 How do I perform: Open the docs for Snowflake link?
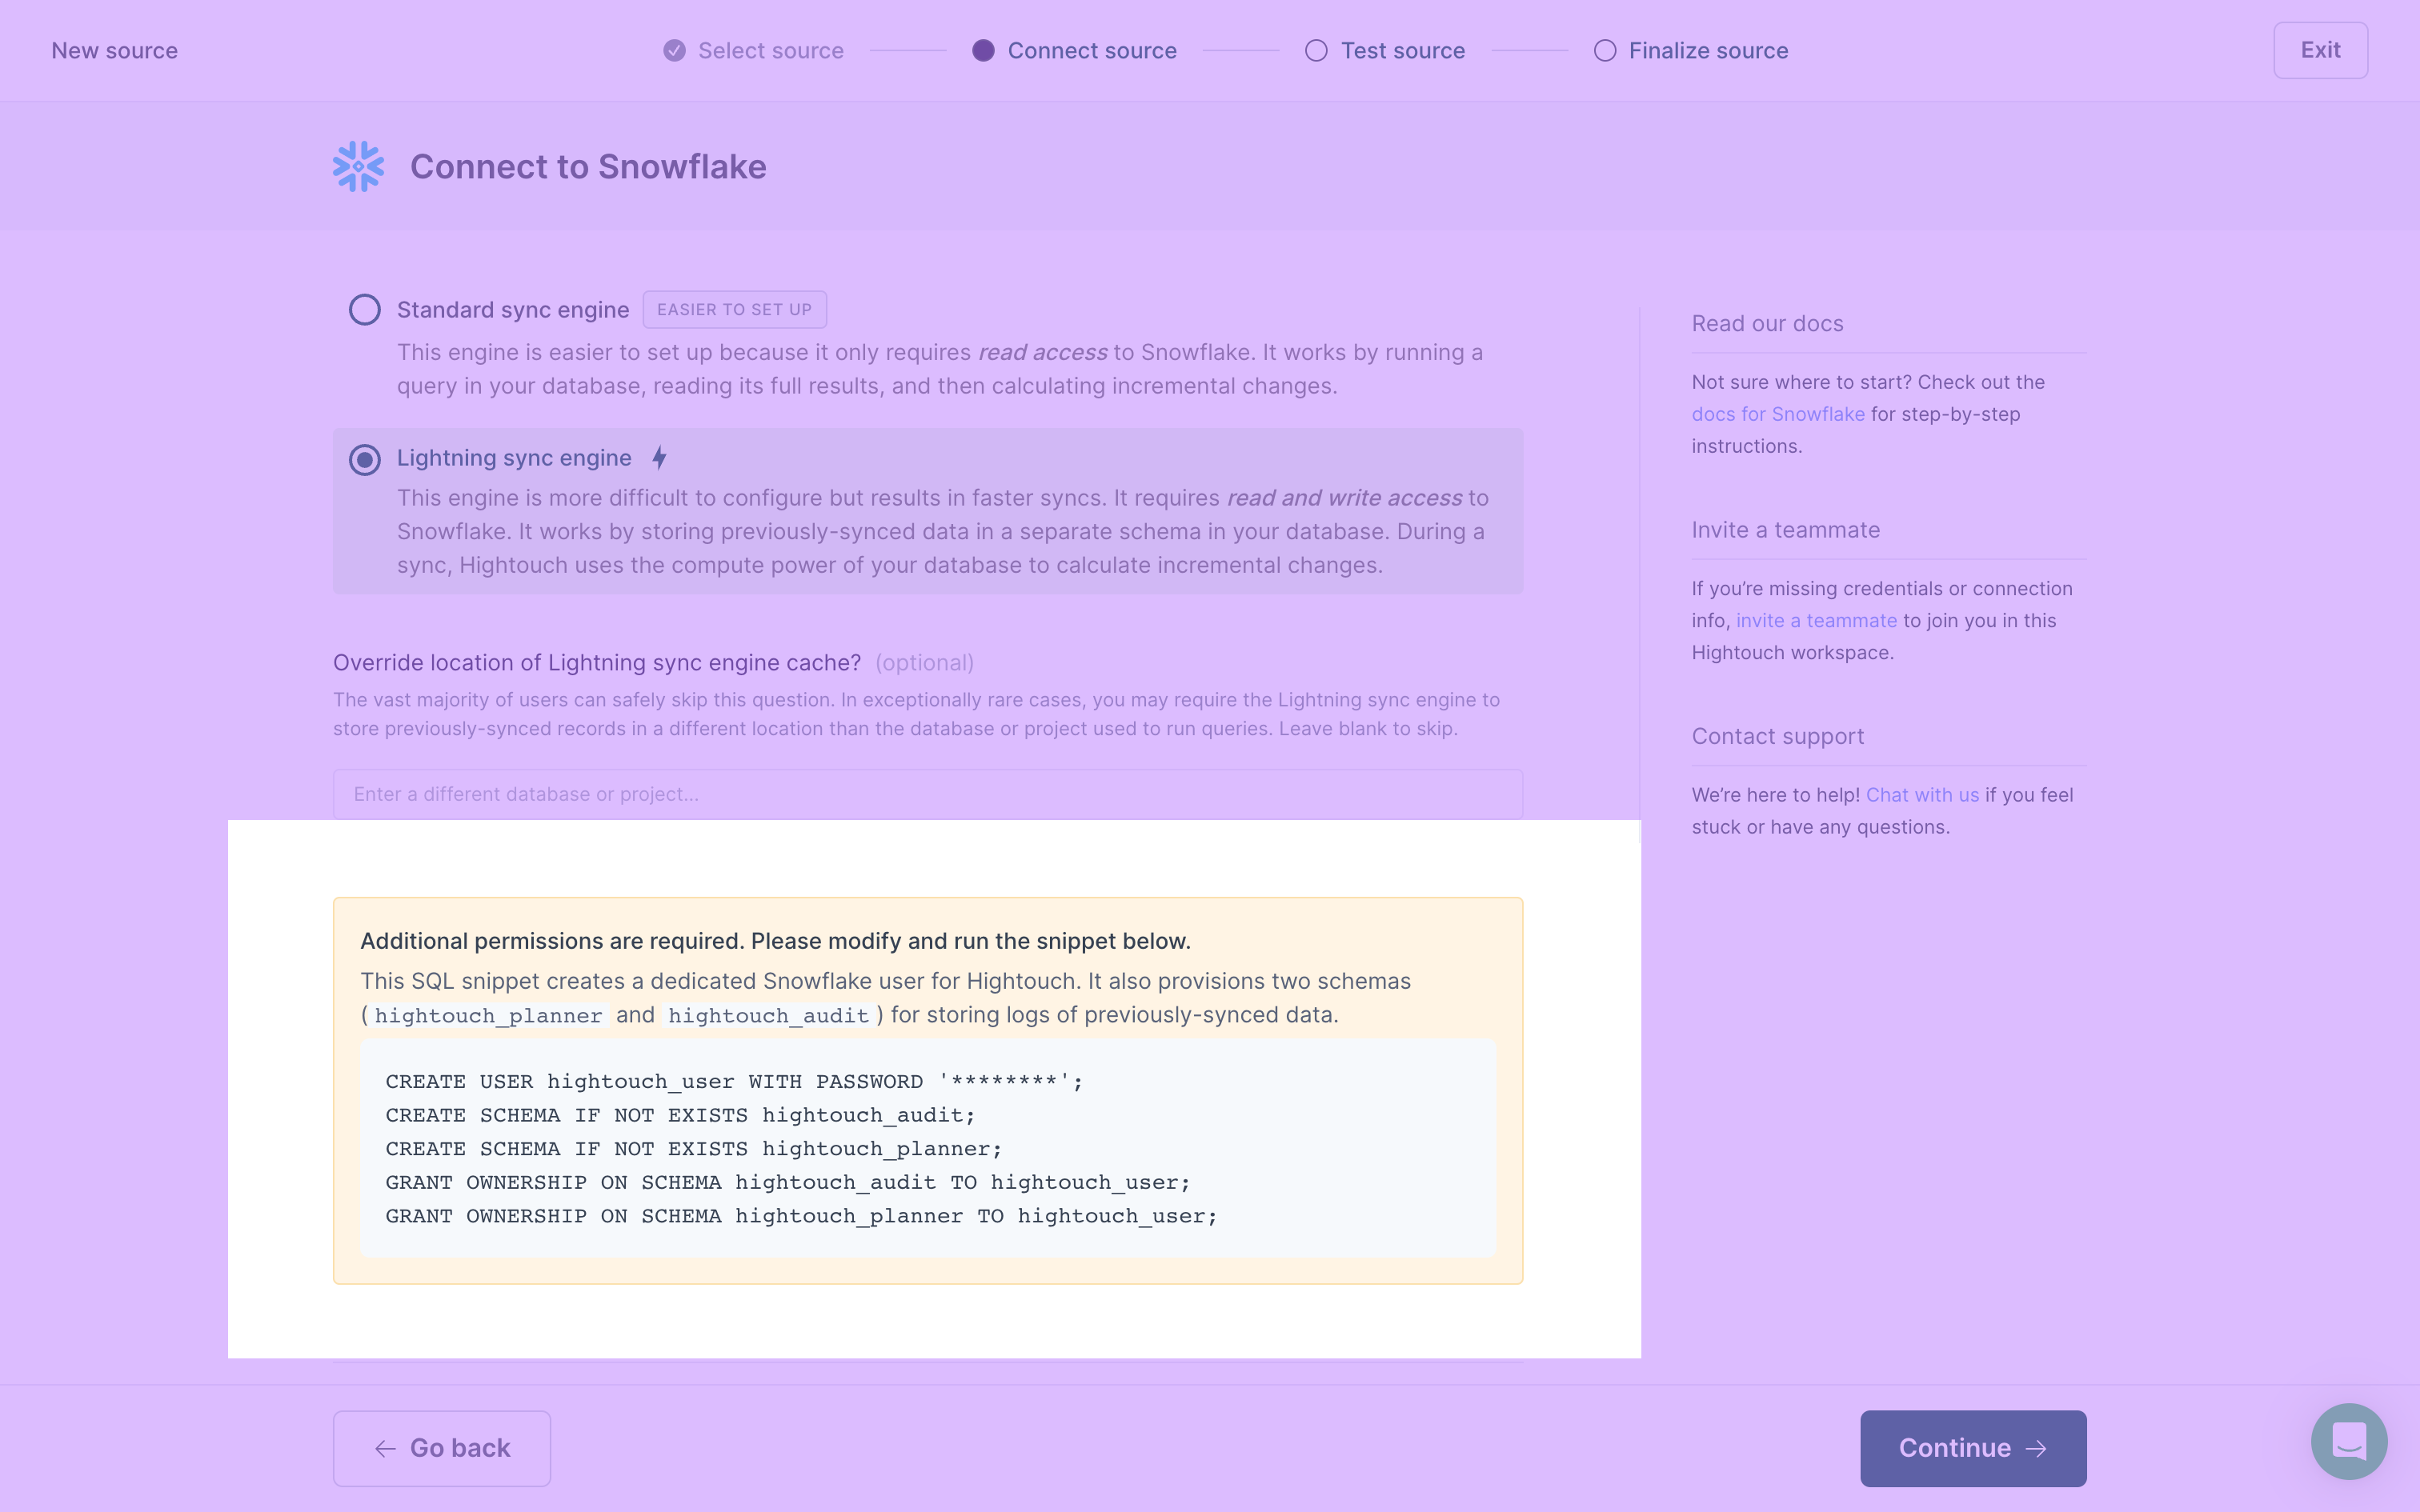pos(1775,413)
